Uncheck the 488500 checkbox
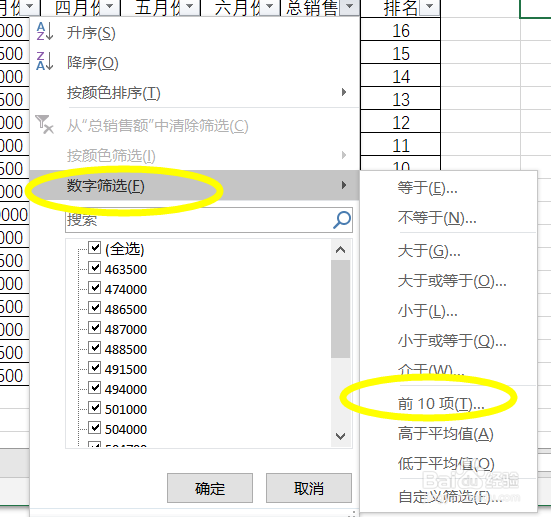This screenshot has width=551, height=517. [95, 348]
